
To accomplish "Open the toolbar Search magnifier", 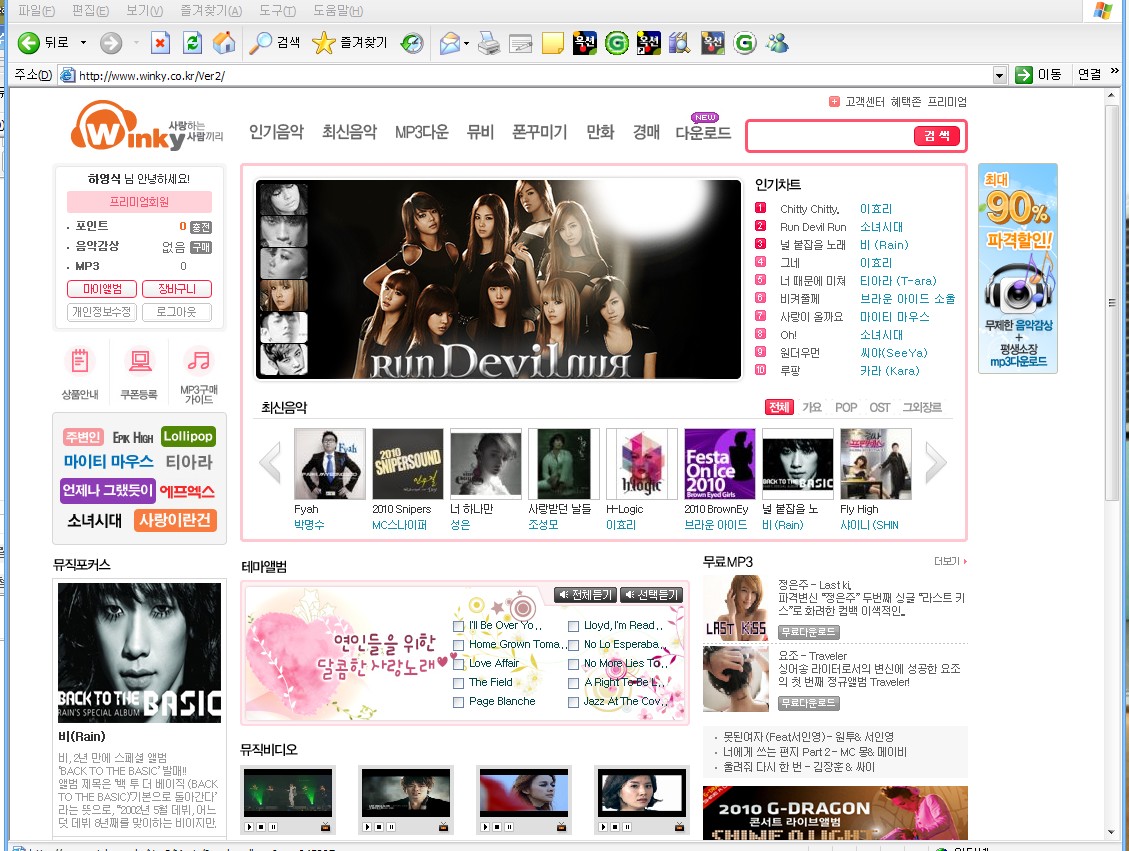I will [x=260, y=43].
